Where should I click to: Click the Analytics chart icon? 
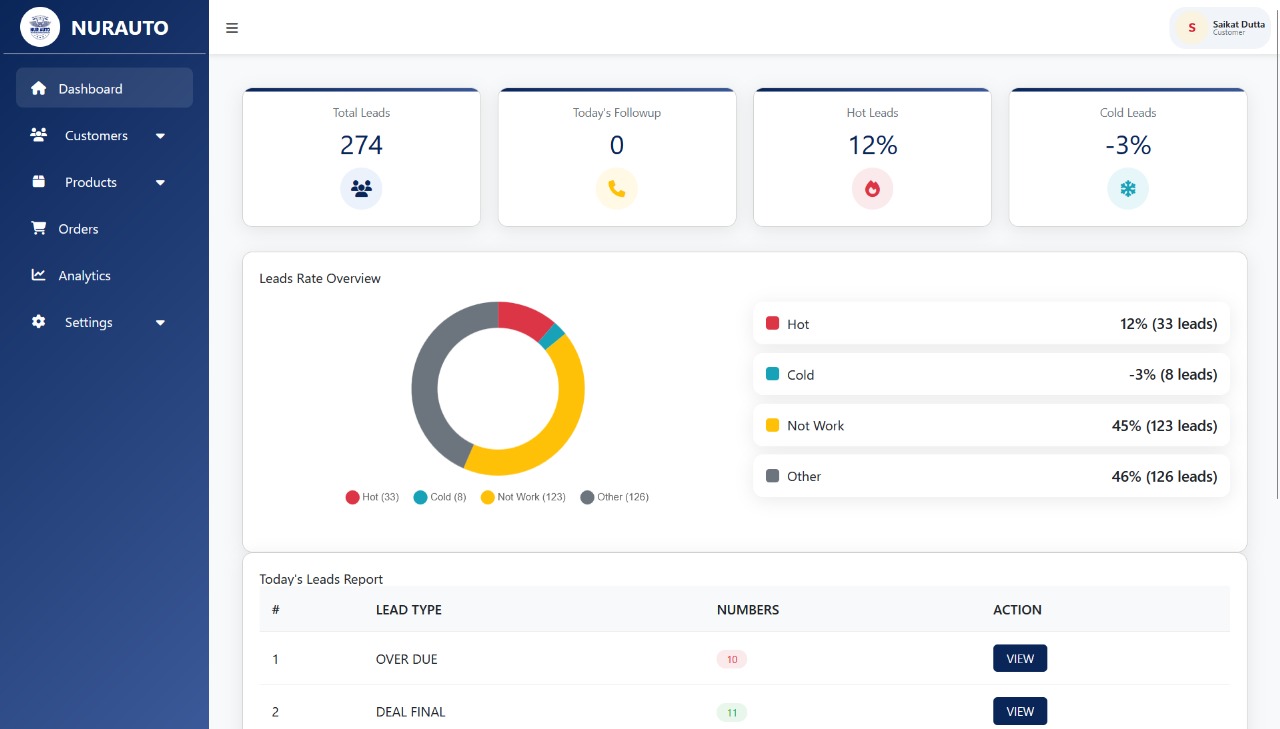pos(39,275)
